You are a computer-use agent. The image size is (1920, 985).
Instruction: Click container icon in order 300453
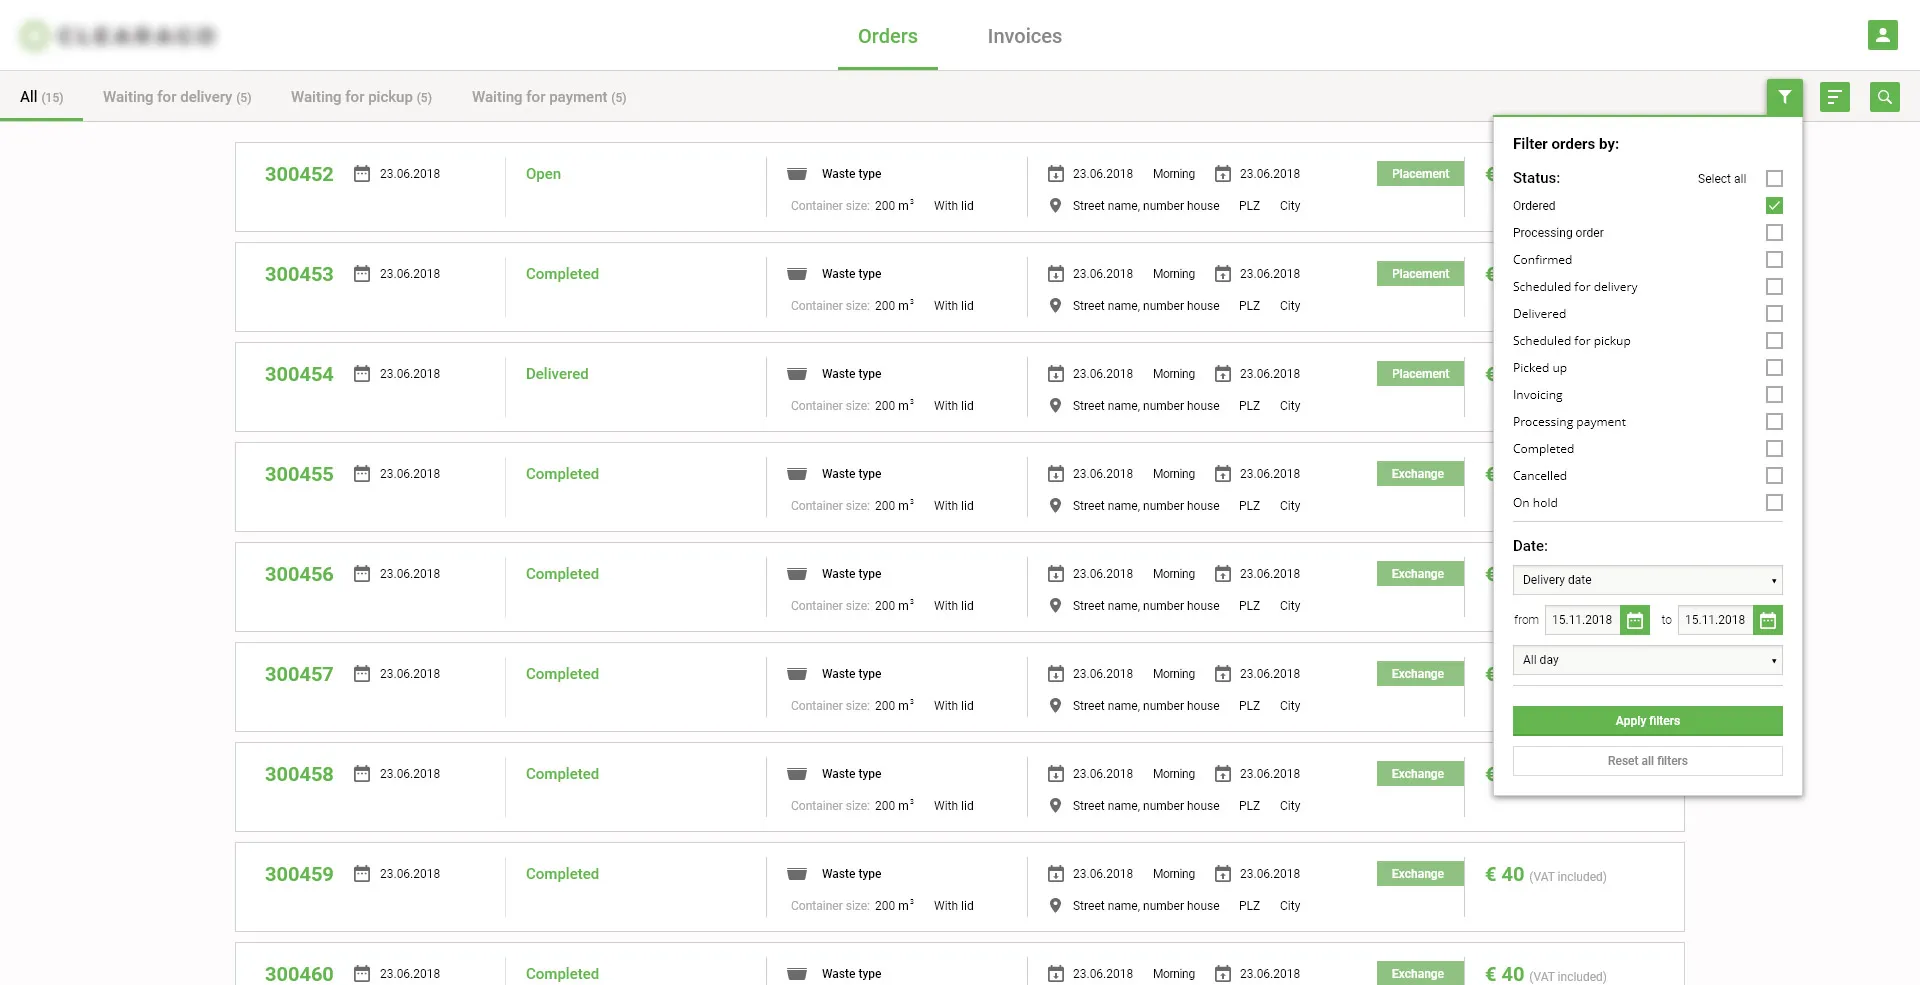797,274
